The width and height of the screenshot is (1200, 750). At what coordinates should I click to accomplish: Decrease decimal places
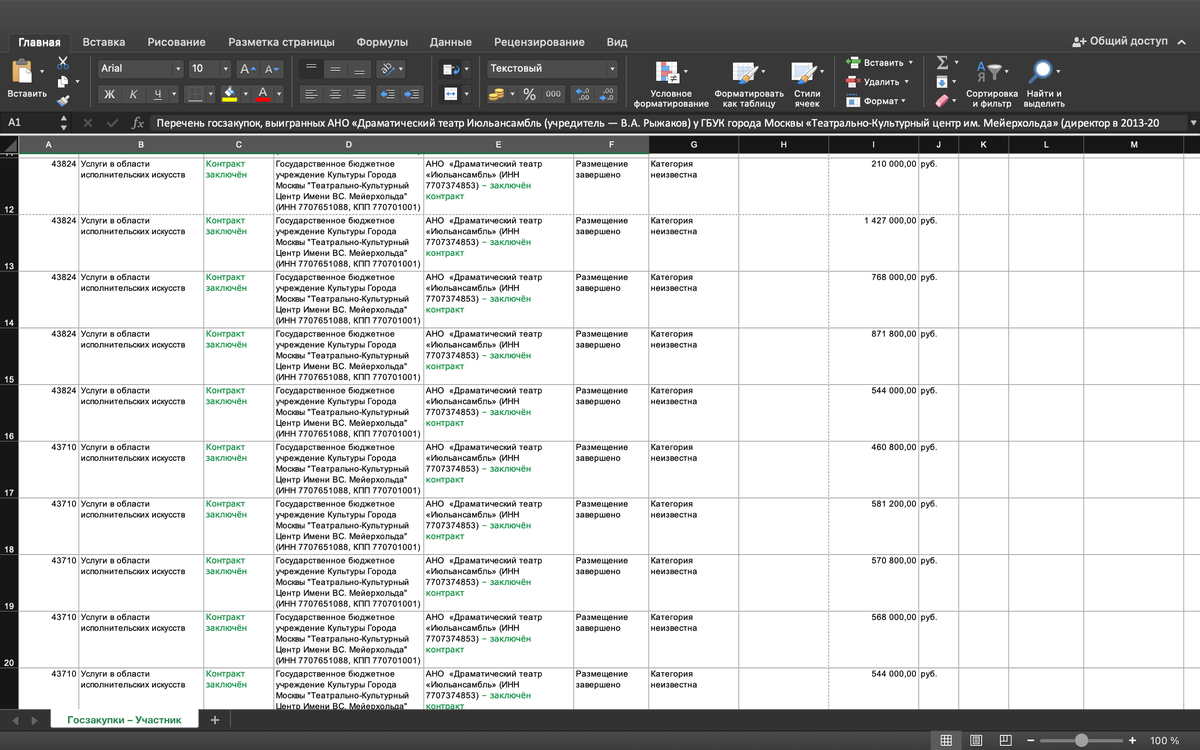(608, 94)
